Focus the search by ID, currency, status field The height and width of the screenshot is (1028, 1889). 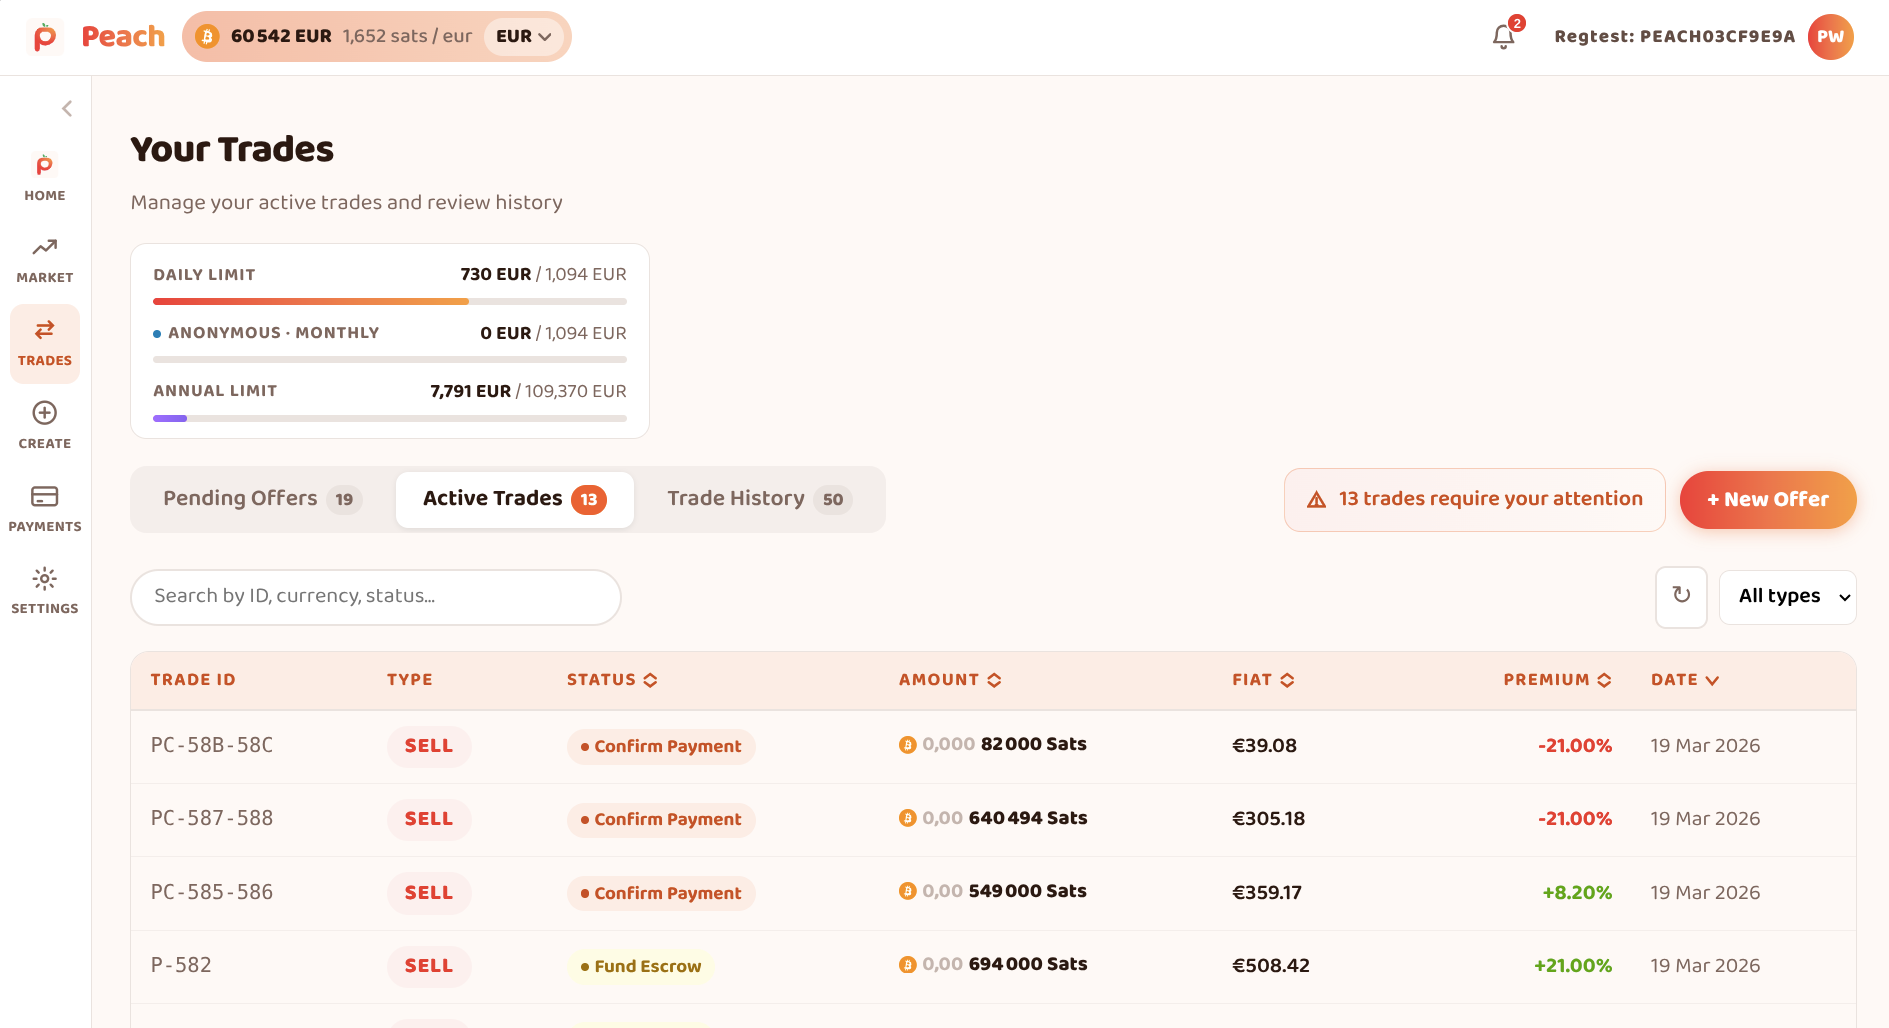[376, 597]
